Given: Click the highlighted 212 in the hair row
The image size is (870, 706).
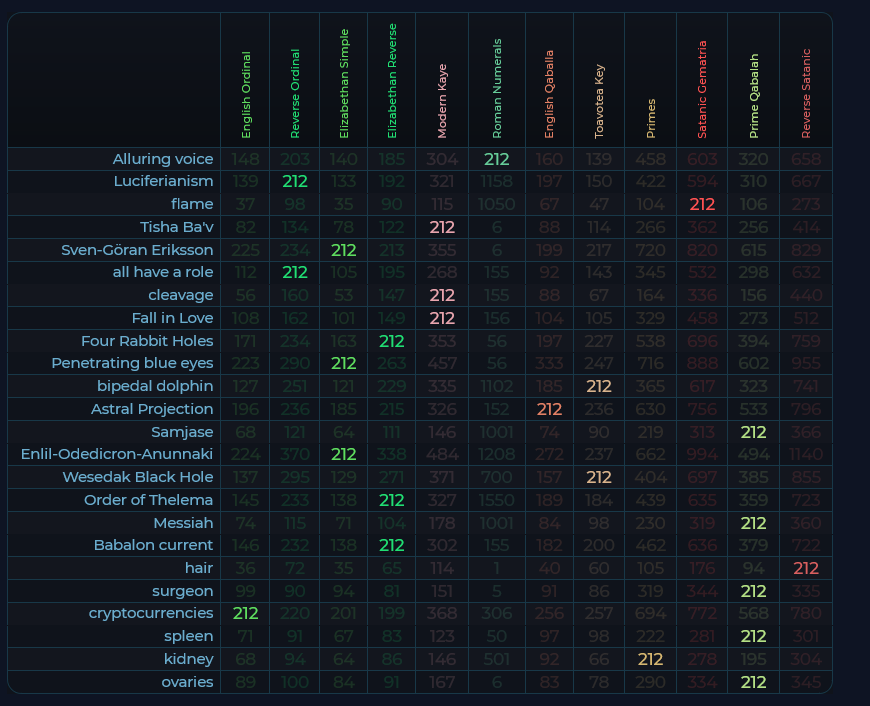Looking at the screenshot, I should coord(806,568).
